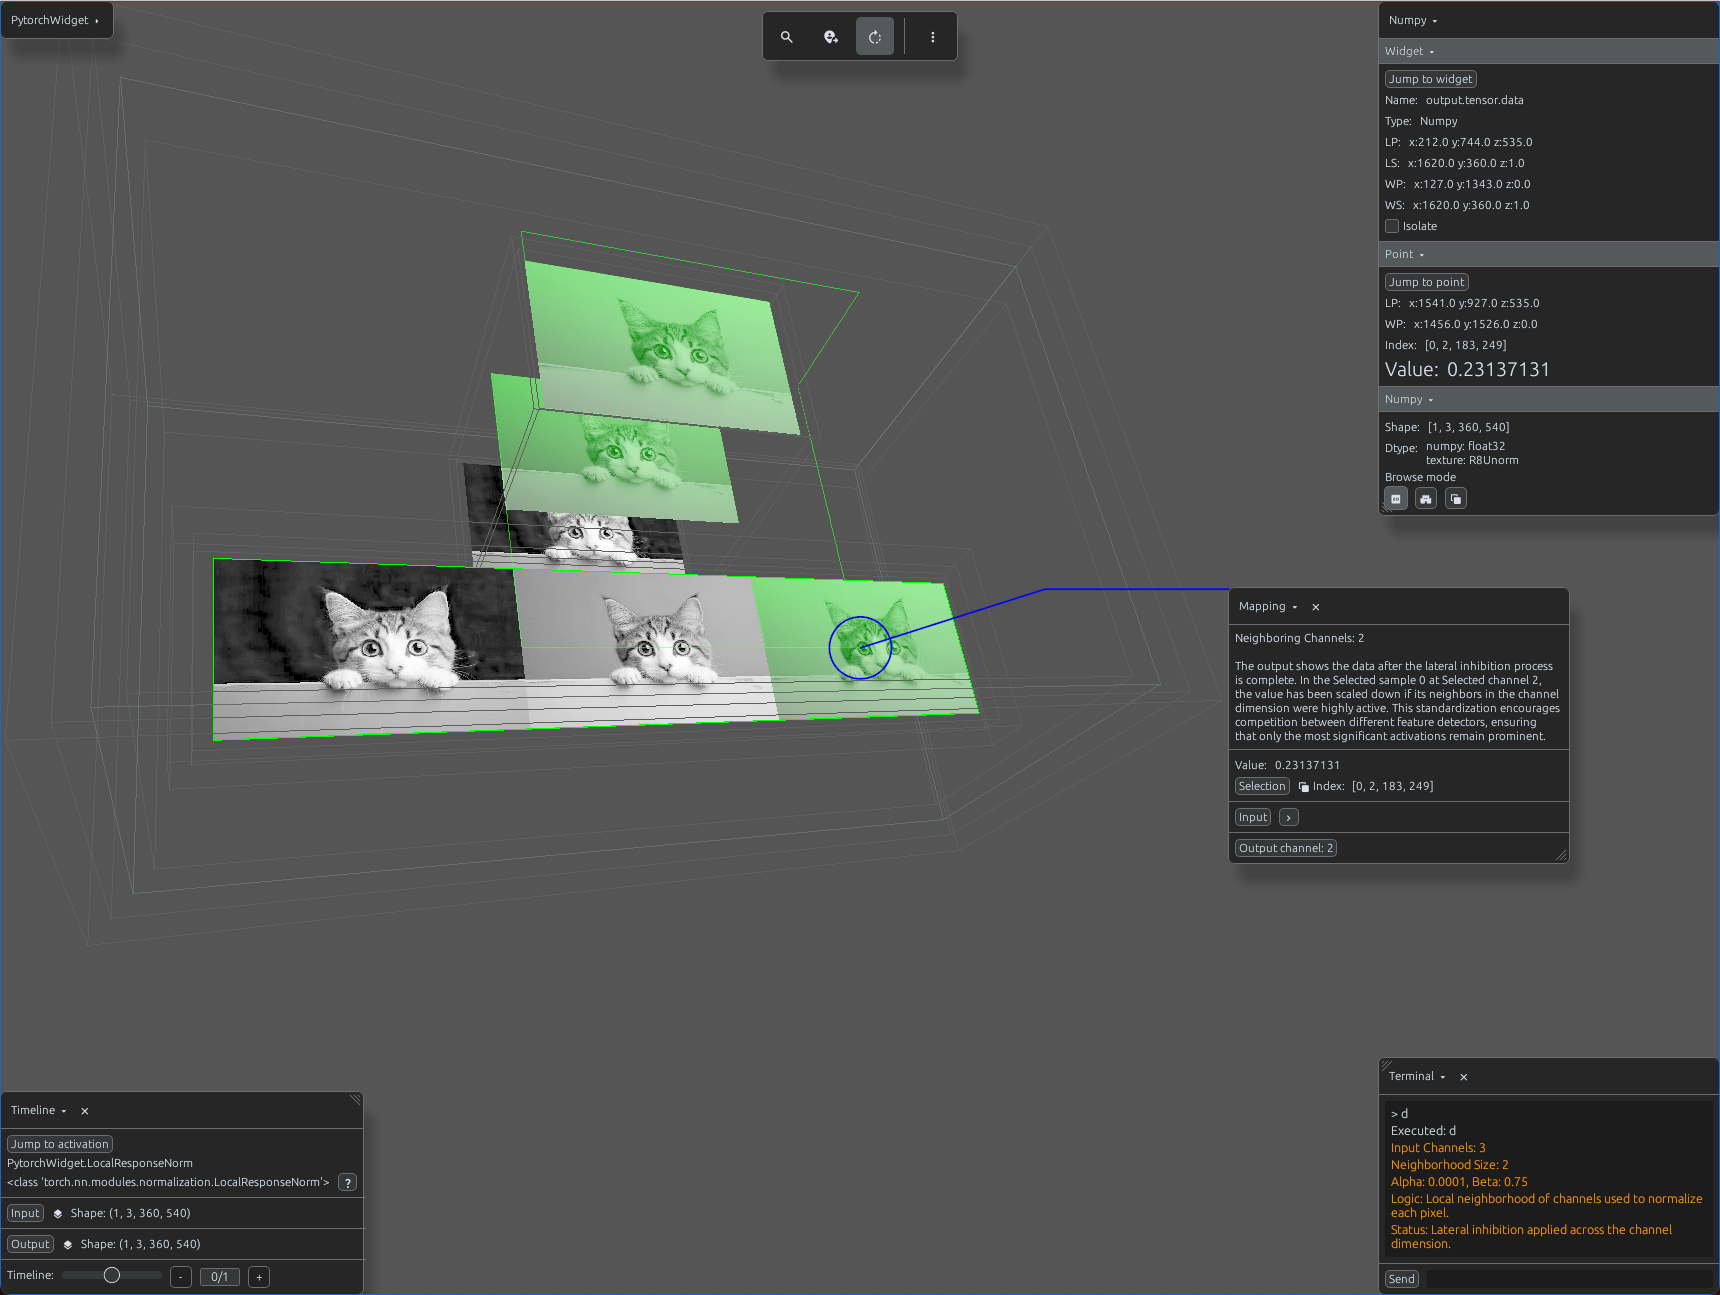Enable the Isolate checkbox

tap(1392, 226)
